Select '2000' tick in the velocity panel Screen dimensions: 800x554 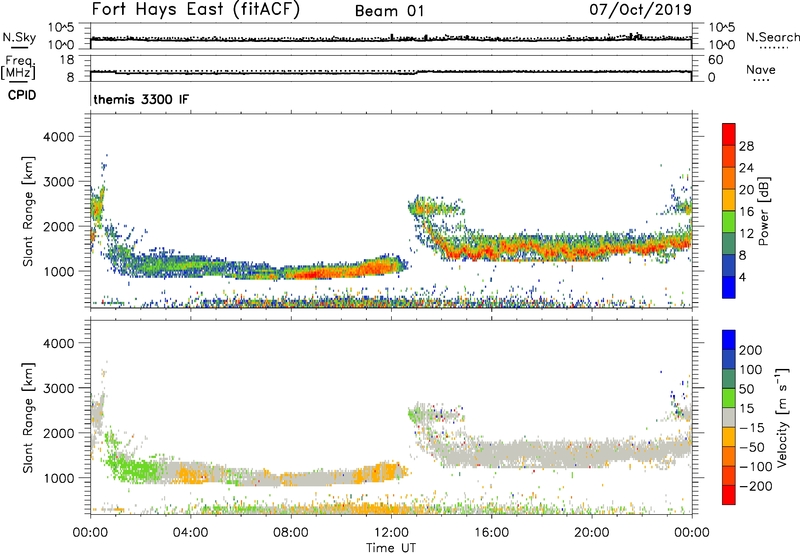tap(59, 433)
